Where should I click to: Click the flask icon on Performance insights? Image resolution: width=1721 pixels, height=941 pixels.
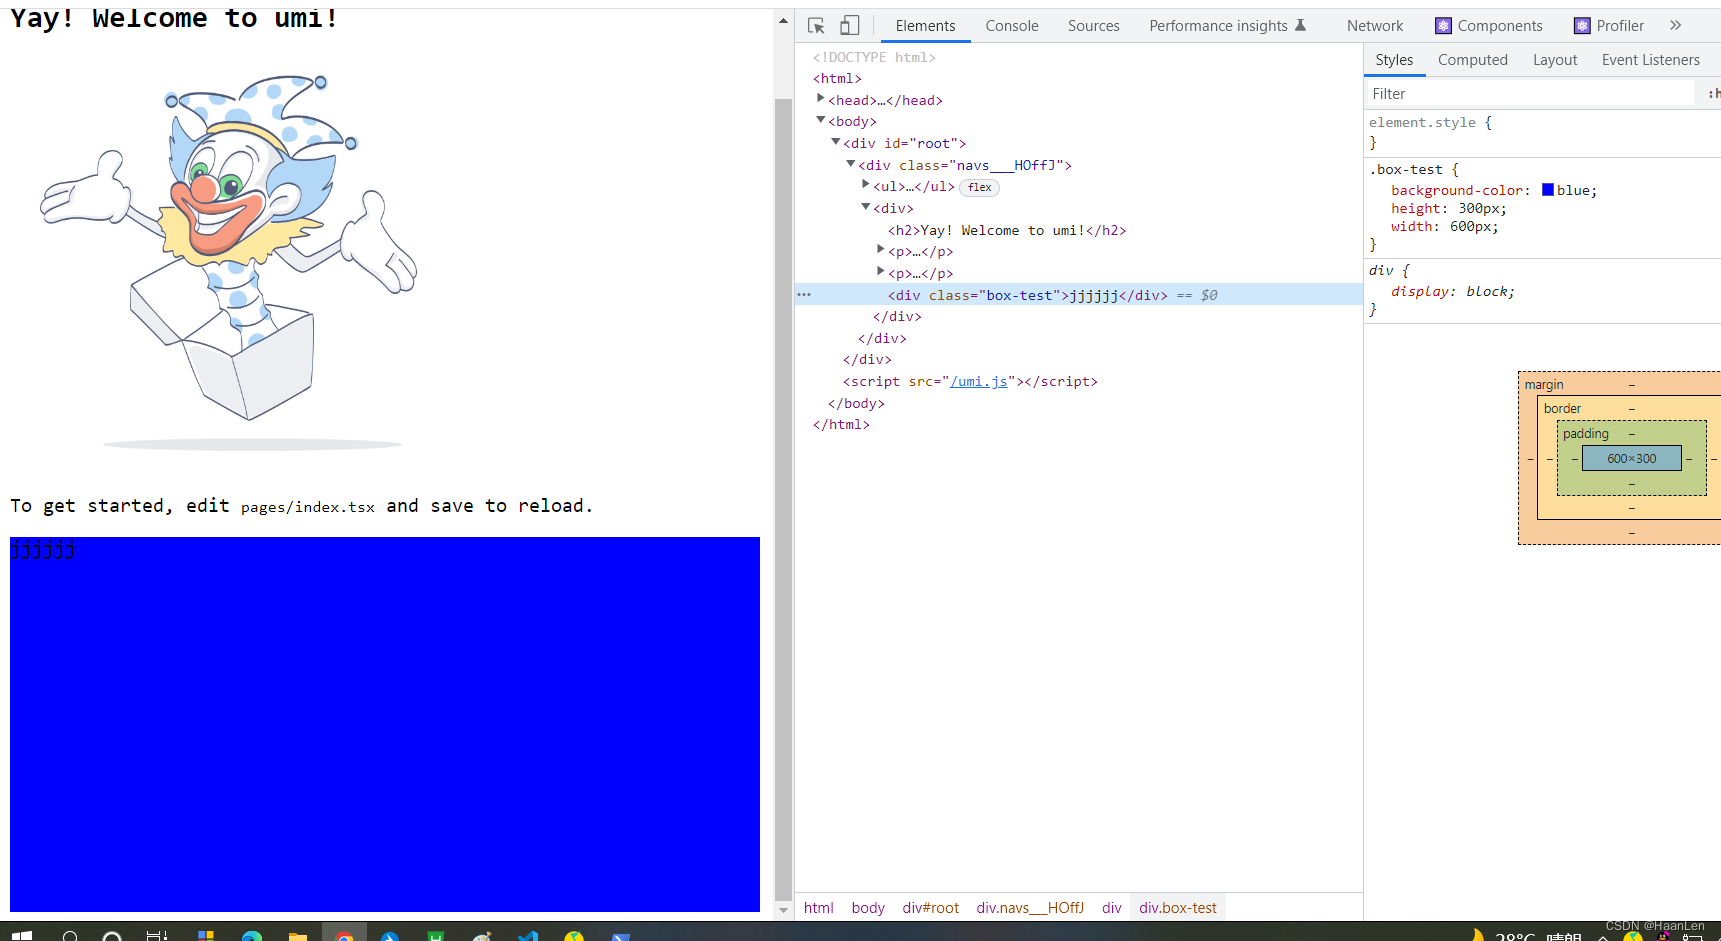click(x=1300, y=26)
